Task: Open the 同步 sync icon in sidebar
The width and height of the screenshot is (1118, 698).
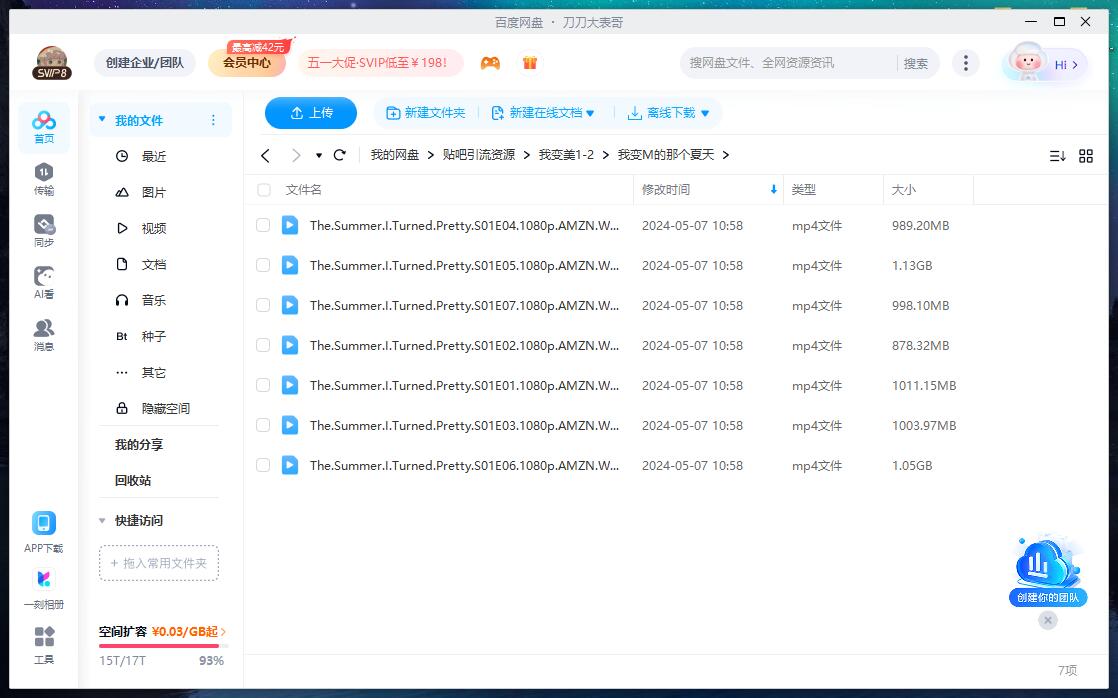Action: (x=44, y=230)
